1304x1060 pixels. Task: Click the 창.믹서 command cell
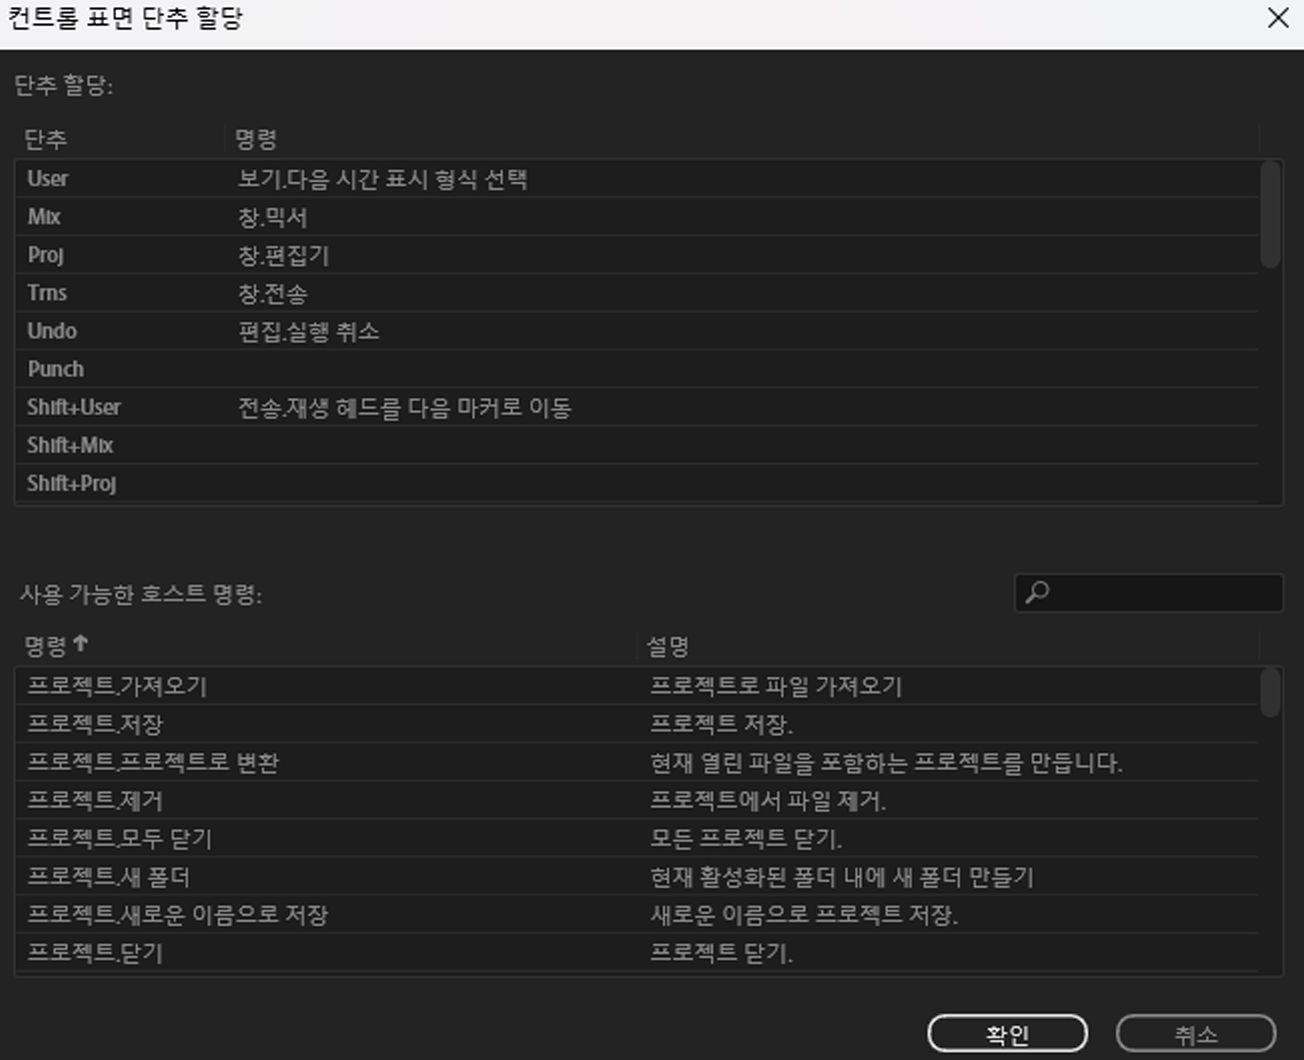(272, 217)
